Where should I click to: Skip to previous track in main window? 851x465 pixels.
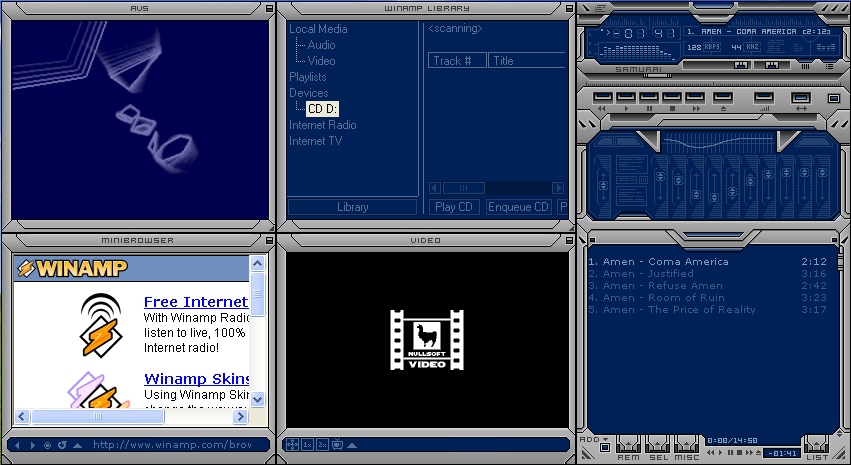(x=602, y=98)
